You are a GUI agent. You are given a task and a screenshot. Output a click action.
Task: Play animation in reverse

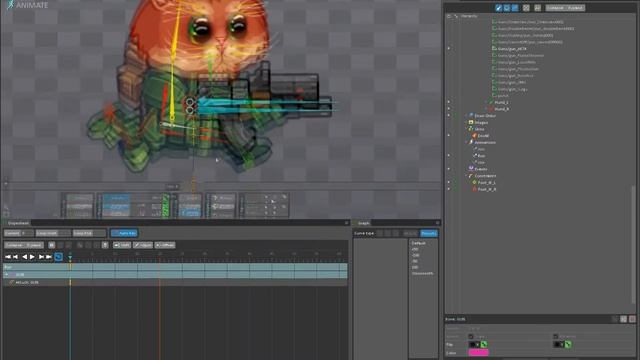coord(24,257)
